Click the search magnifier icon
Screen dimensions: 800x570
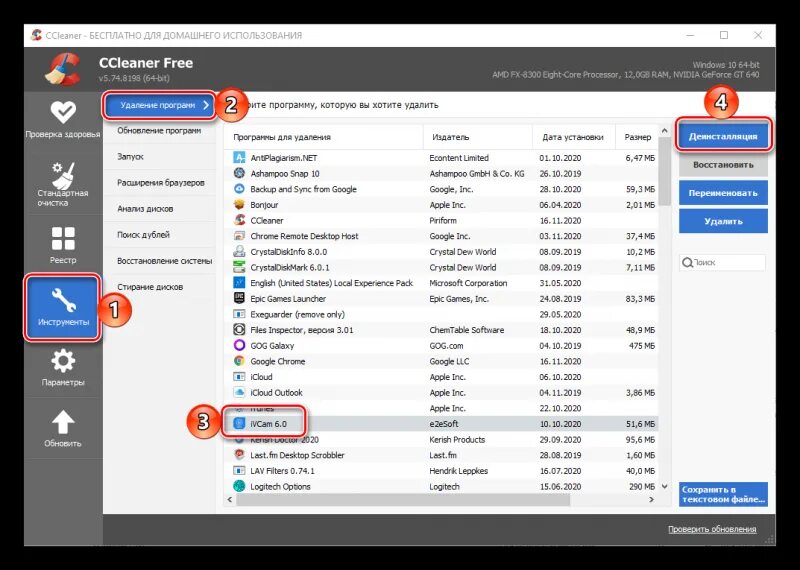point(687,262)
